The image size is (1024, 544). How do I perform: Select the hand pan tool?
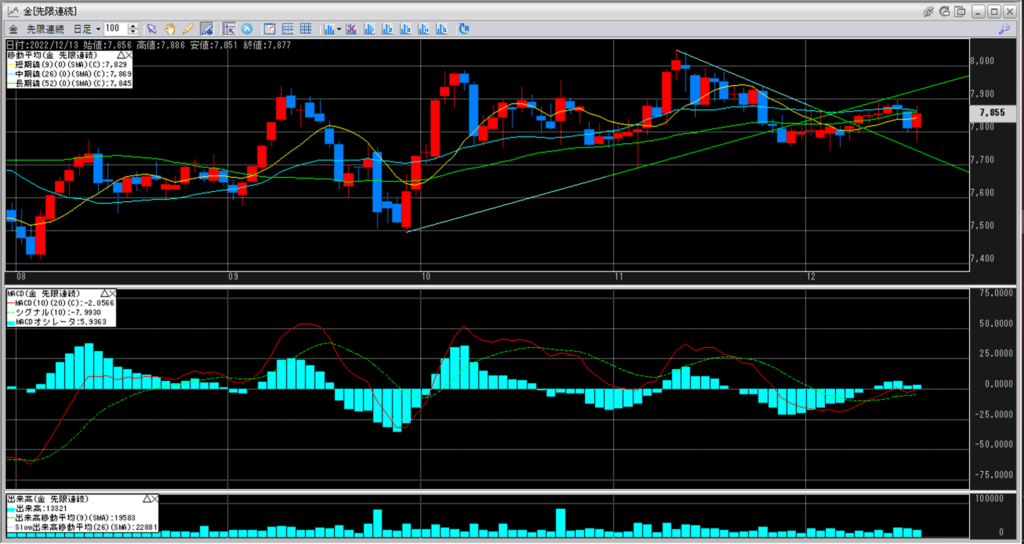pyautogui.click(x=170, y=29)
